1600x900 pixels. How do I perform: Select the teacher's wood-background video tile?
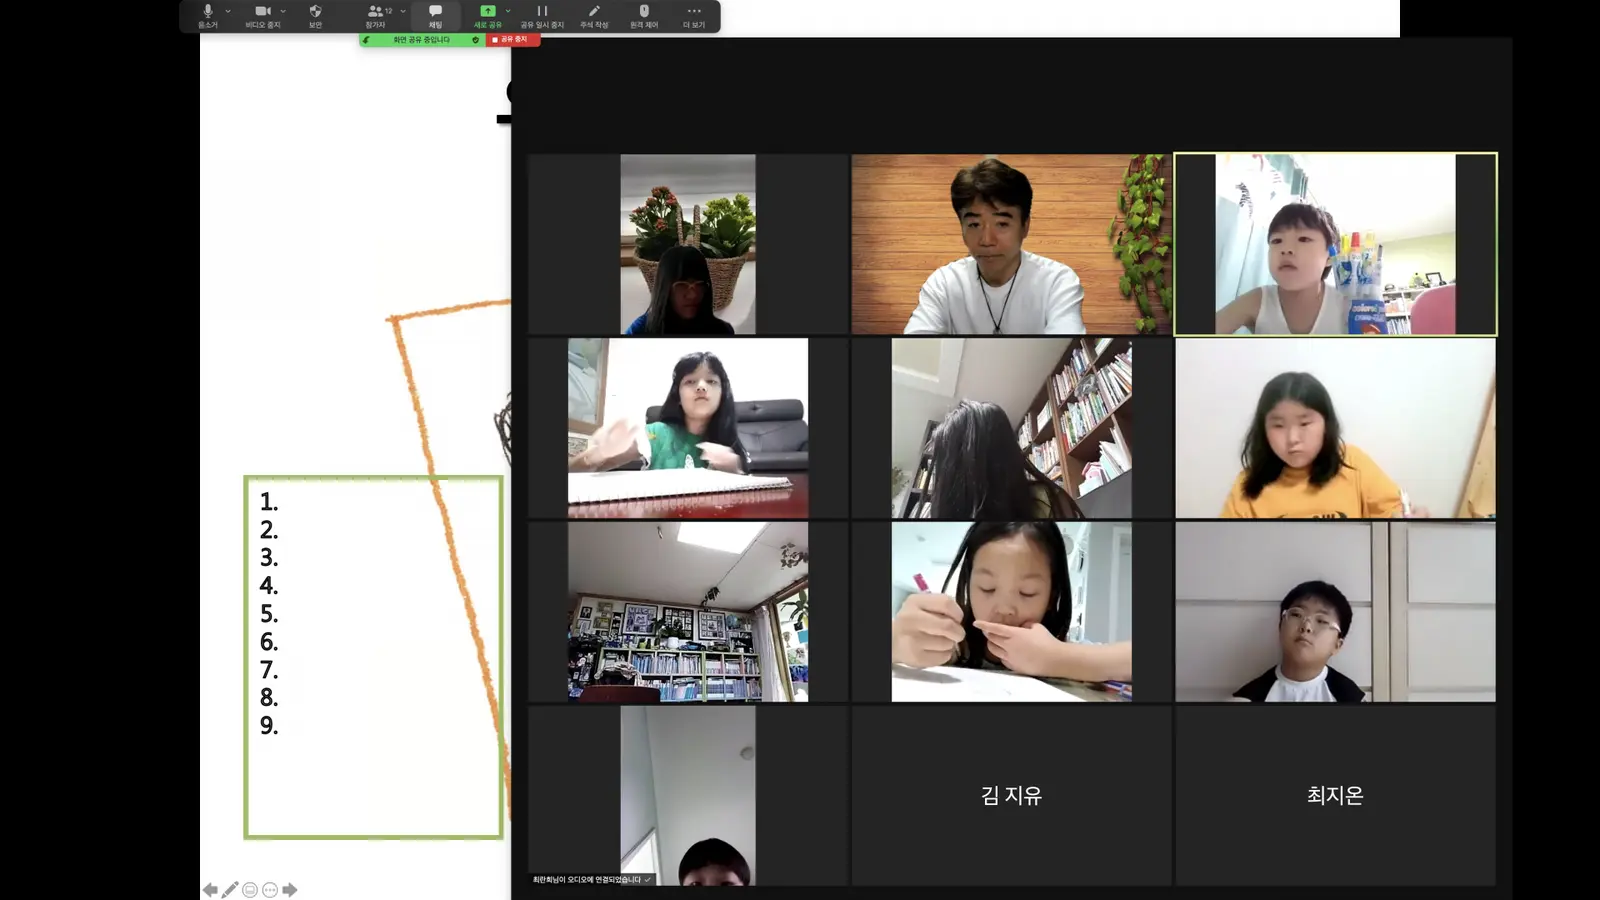pyautogui.click(x=1011, y=244)
